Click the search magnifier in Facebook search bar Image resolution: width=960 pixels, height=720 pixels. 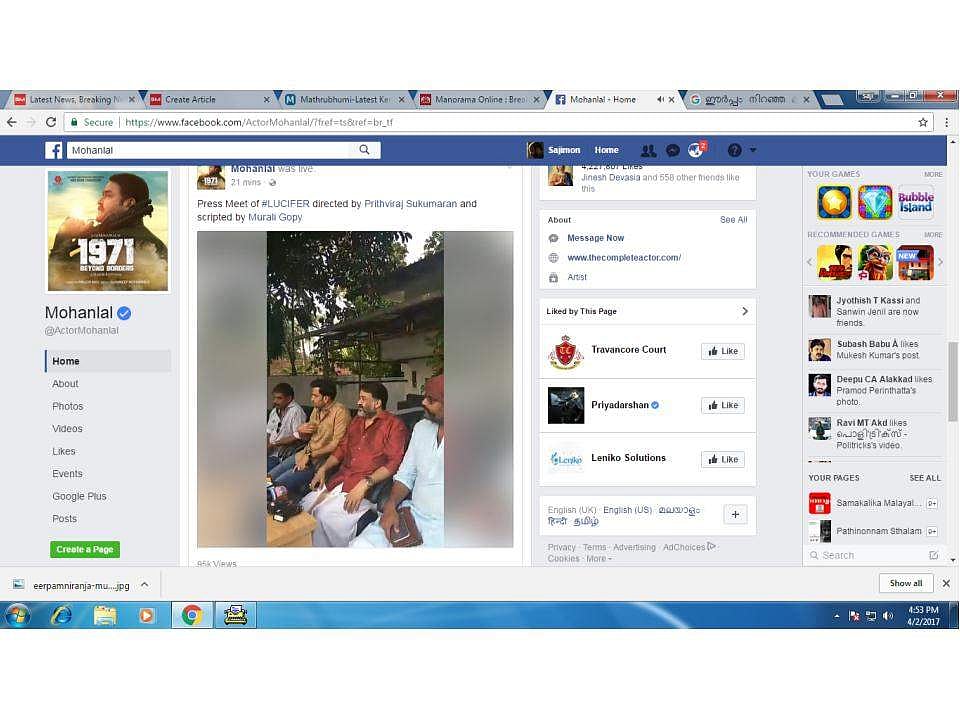(364, 150)
